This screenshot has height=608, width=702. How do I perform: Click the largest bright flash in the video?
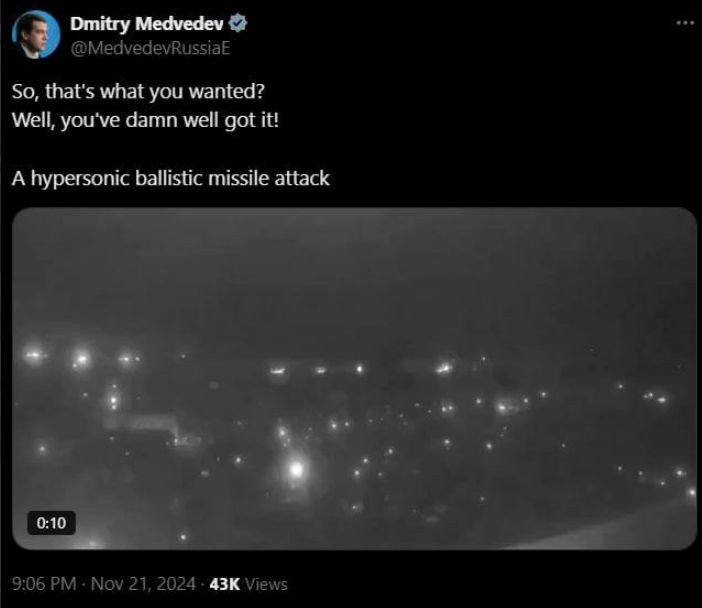(296, 470)
